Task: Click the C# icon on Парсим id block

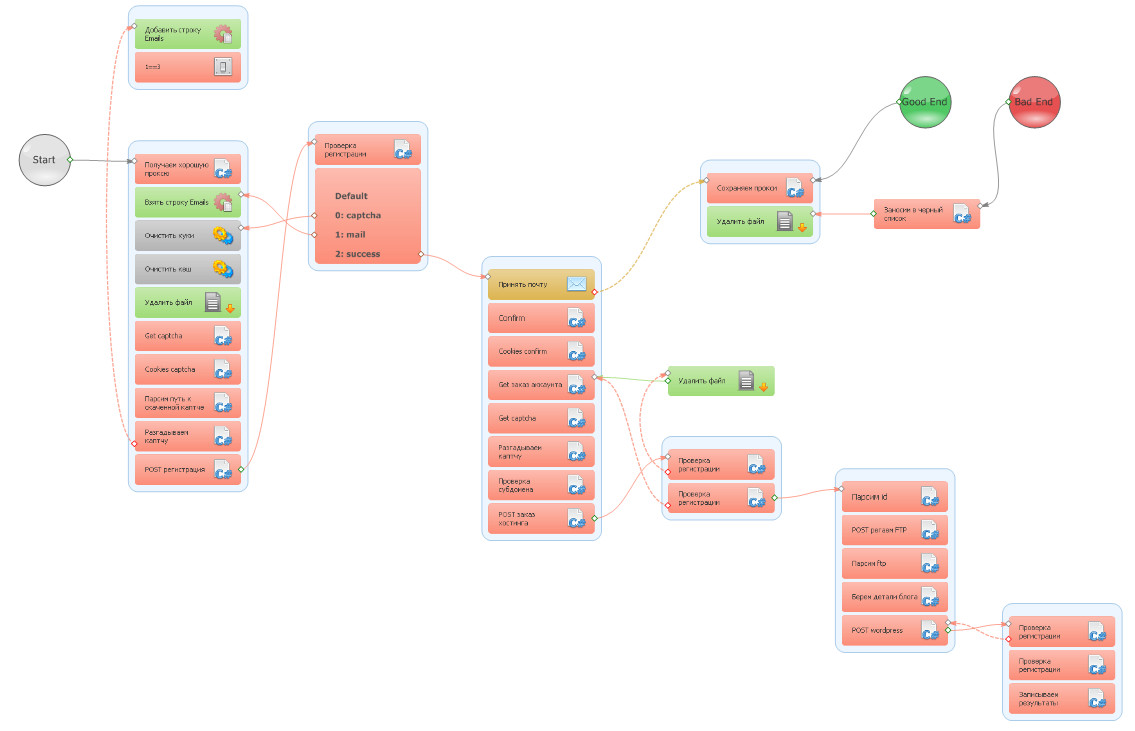Action: point(930,497)
